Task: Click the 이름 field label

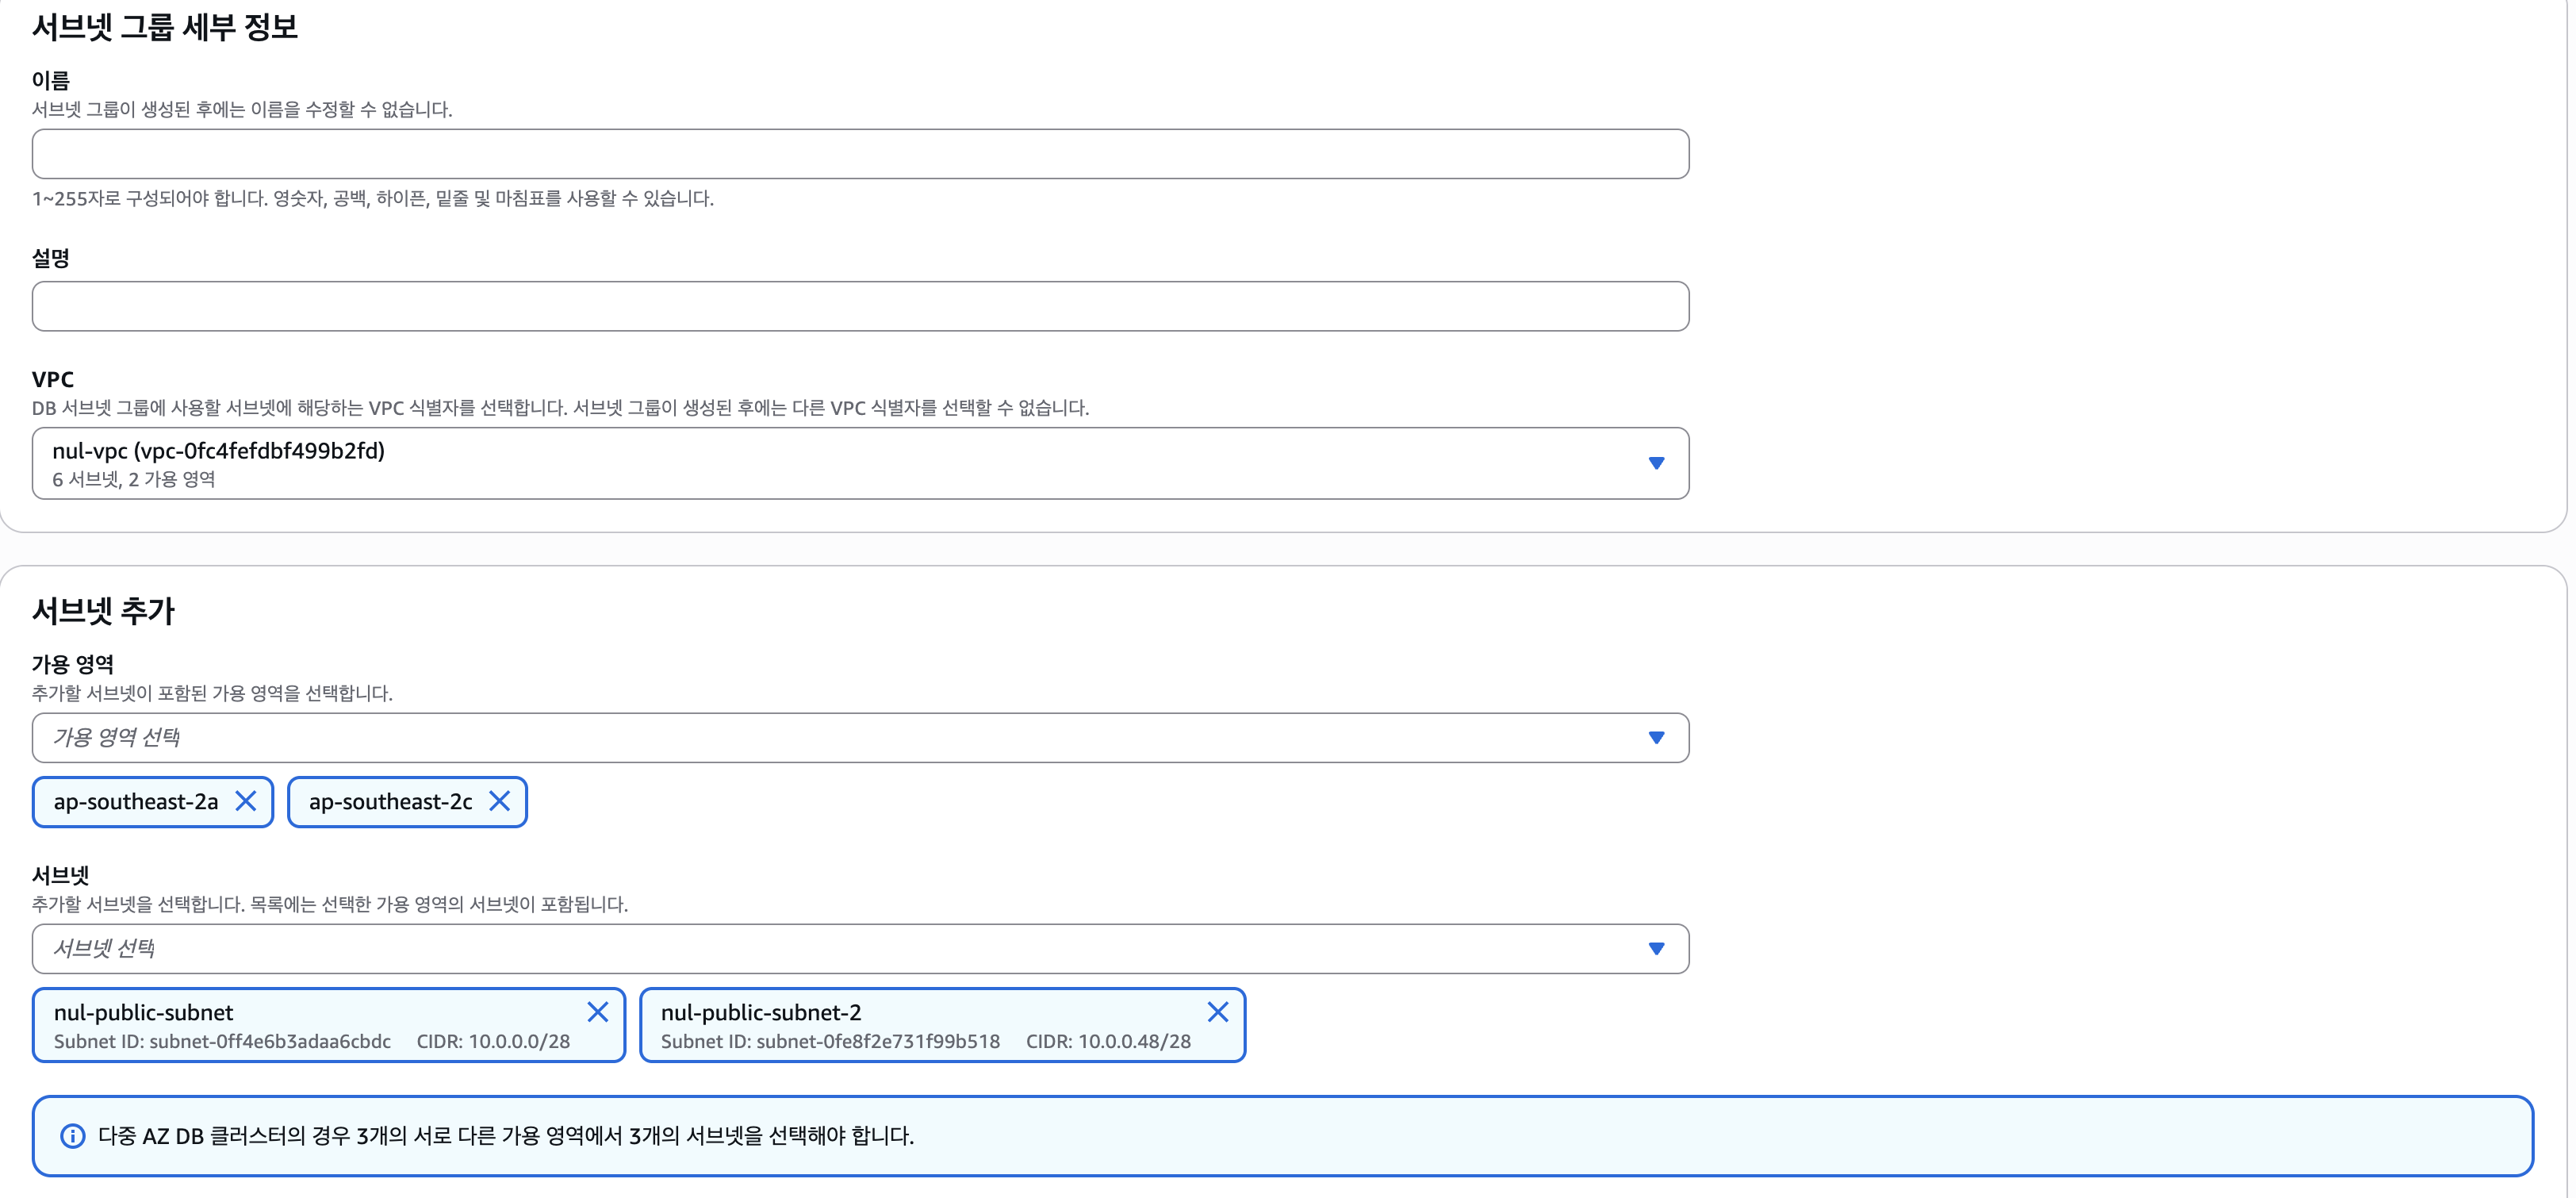Action: (51, 81)
